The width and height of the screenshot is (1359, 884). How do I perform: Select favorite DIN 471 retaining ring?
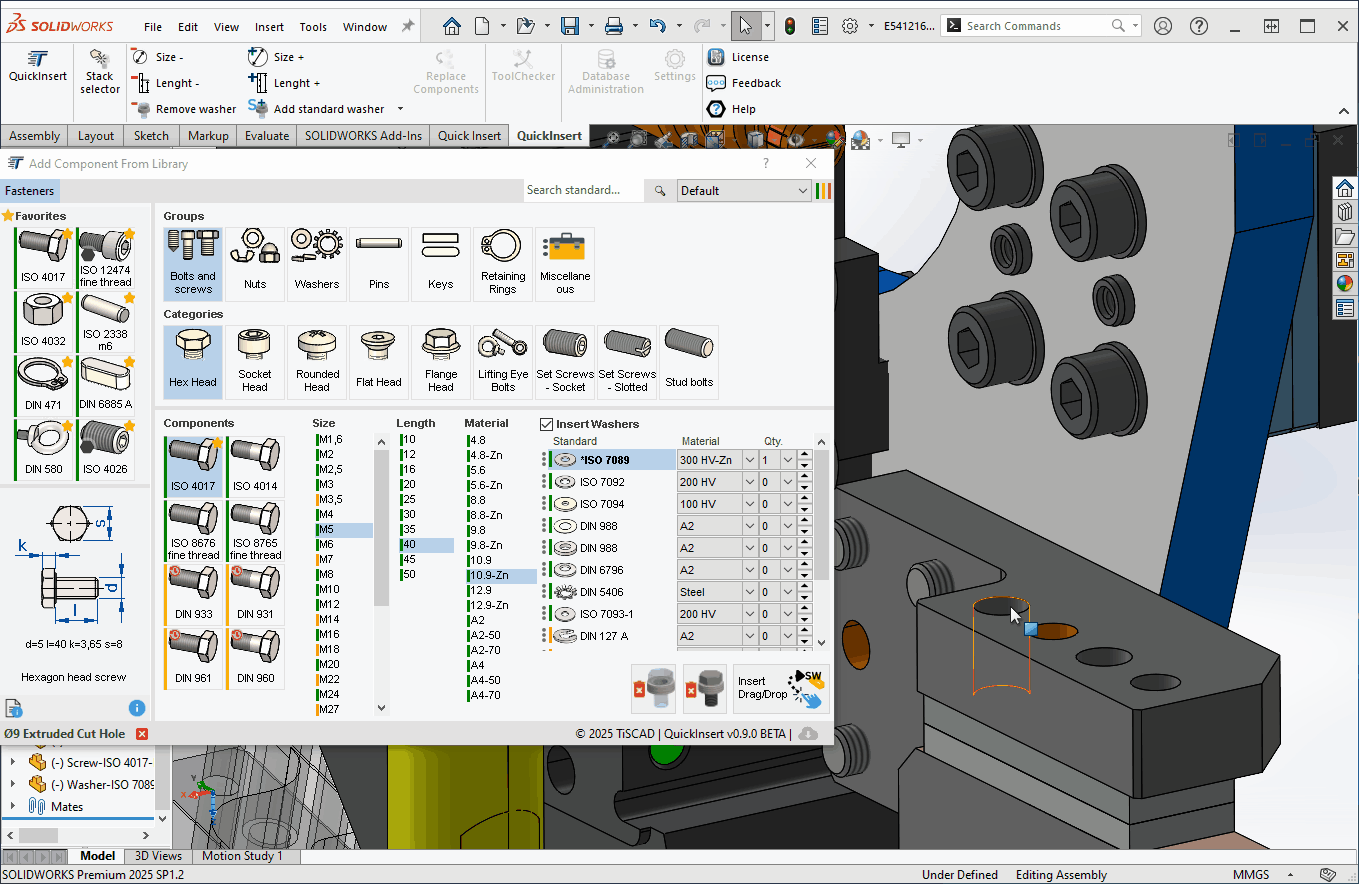point(44,384)
